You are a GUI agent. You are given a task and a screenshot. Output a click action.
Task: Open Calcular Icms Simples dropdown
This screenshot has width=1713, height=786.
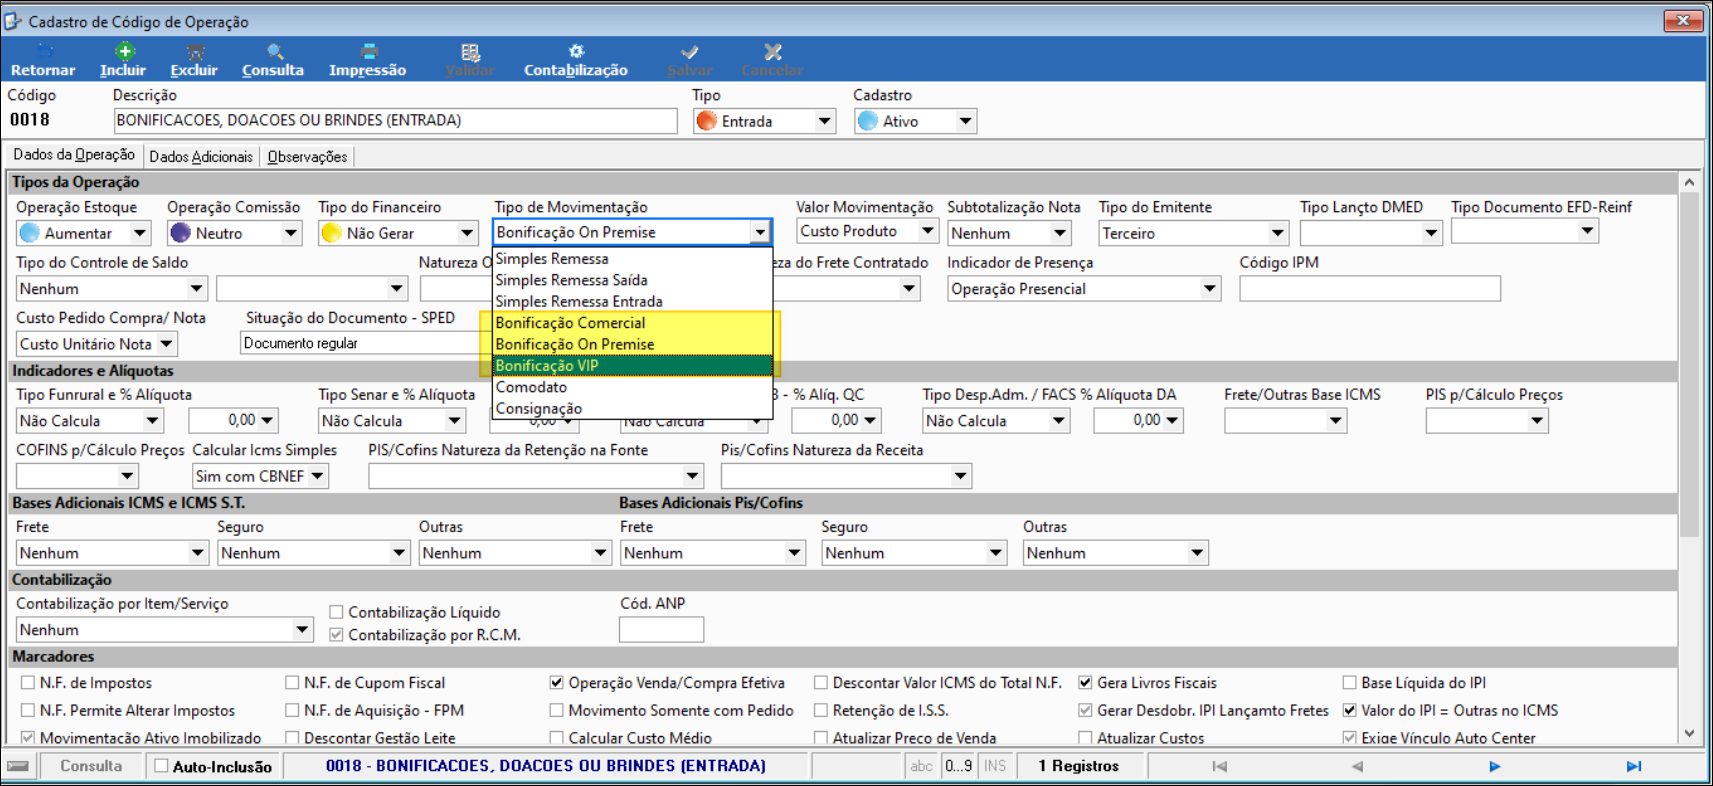(x=317, y=476)
